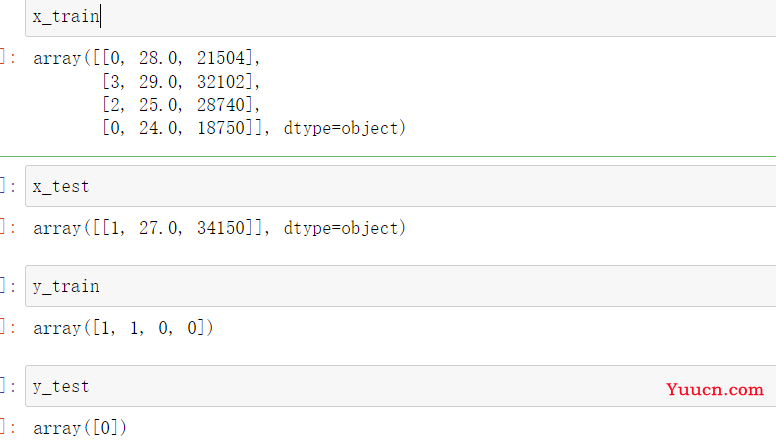This screenshot has height=444, width=776.
Task: Click the prompt beside y_train output
Action: tap(8, 328)
